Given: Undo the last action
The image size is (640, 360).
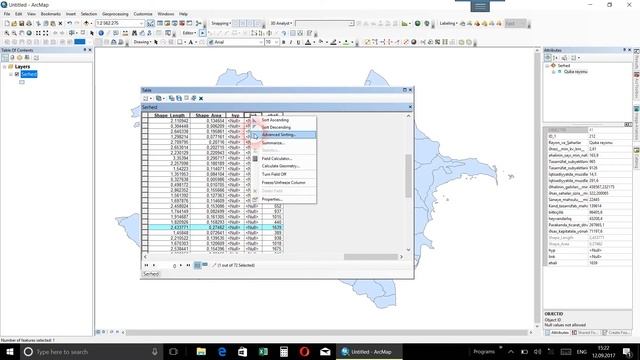Looking at the screenshot, I should point(69,24).
